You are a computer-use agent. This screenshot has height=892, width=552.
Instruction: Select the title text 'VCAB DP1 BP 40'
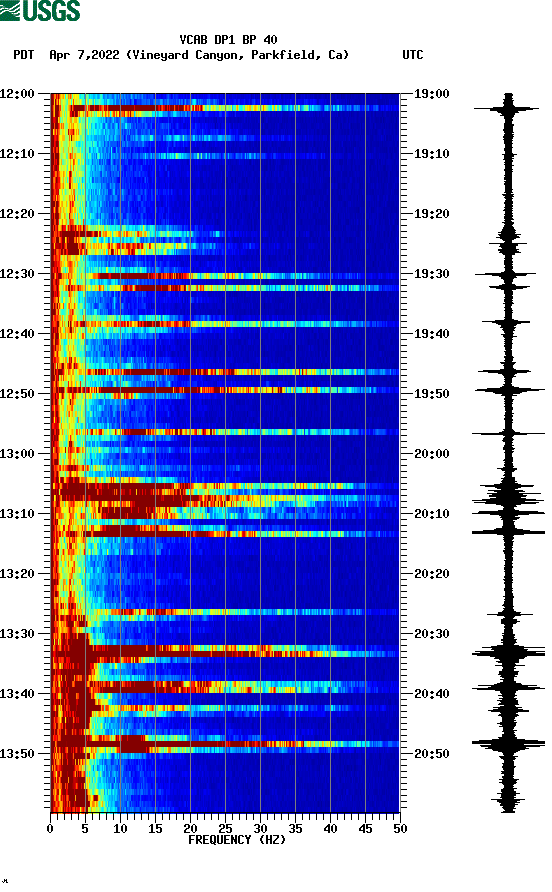(228, 40)
